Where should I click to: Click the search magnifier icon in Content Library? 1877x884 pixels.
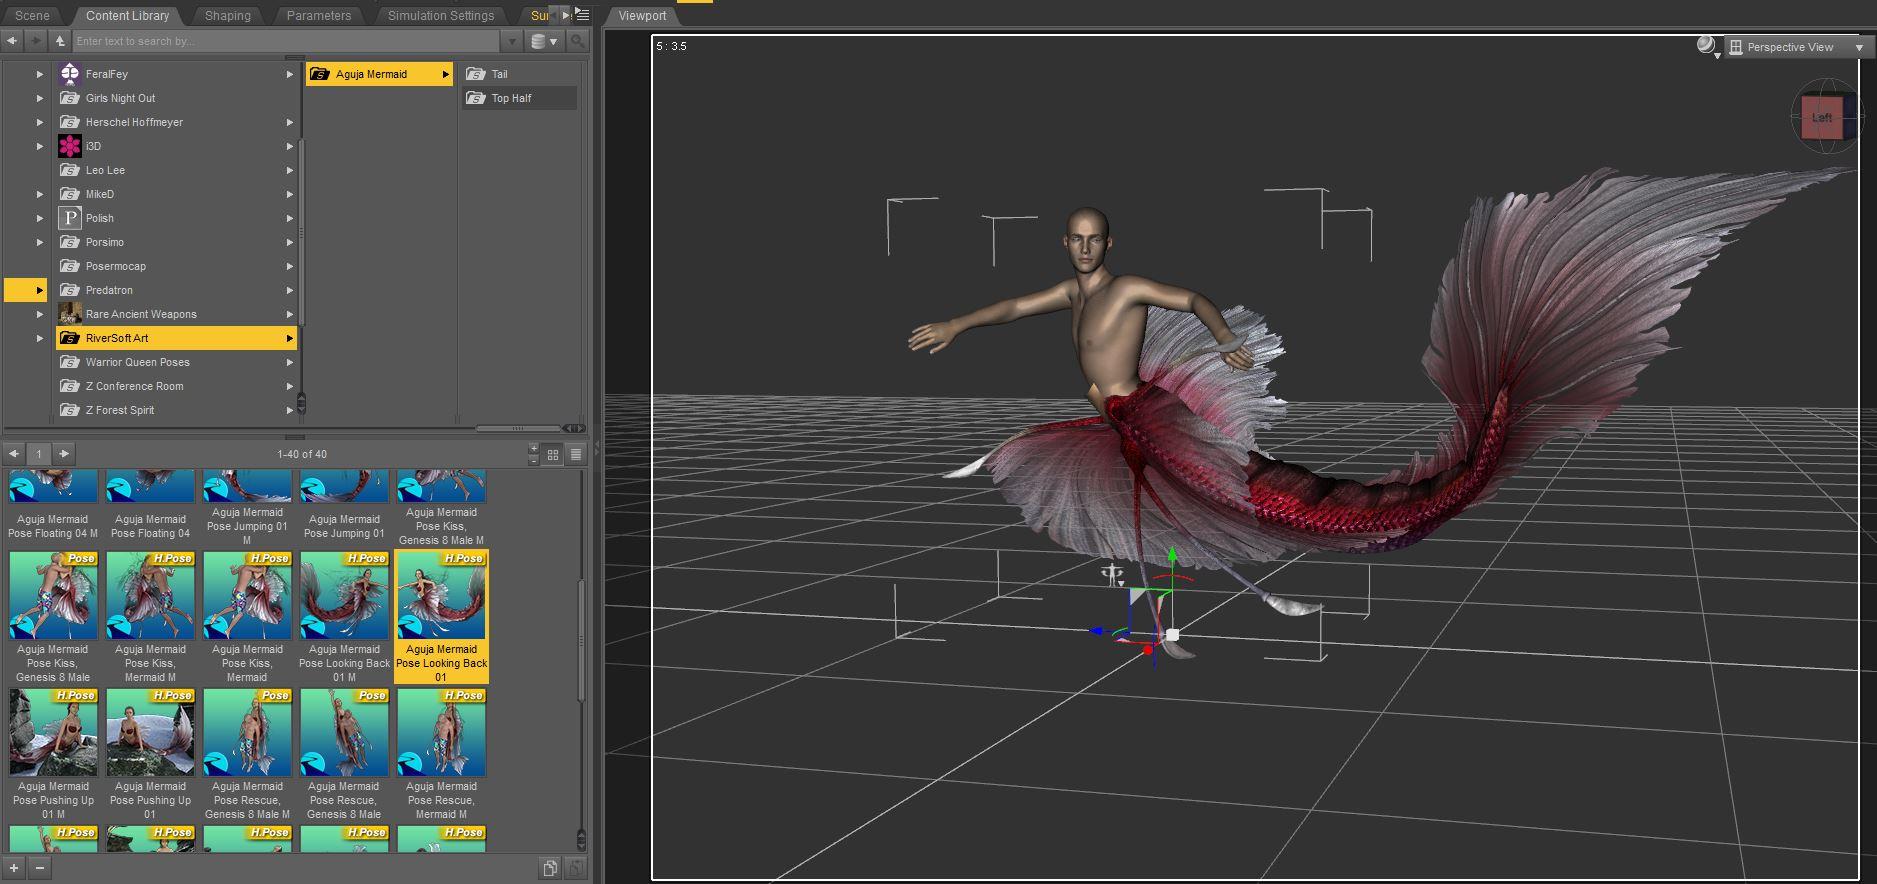point(577,41)
